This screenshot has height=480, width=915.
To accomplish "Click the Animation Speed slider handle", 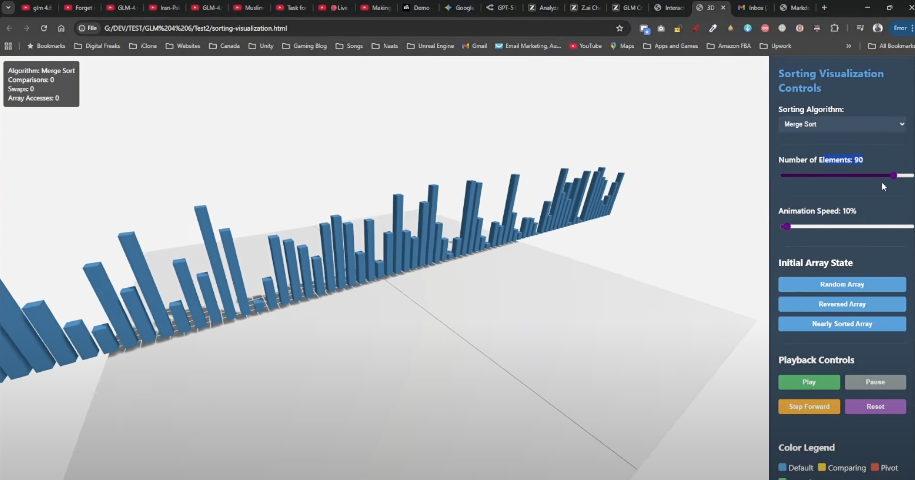I will coord(786,227).
